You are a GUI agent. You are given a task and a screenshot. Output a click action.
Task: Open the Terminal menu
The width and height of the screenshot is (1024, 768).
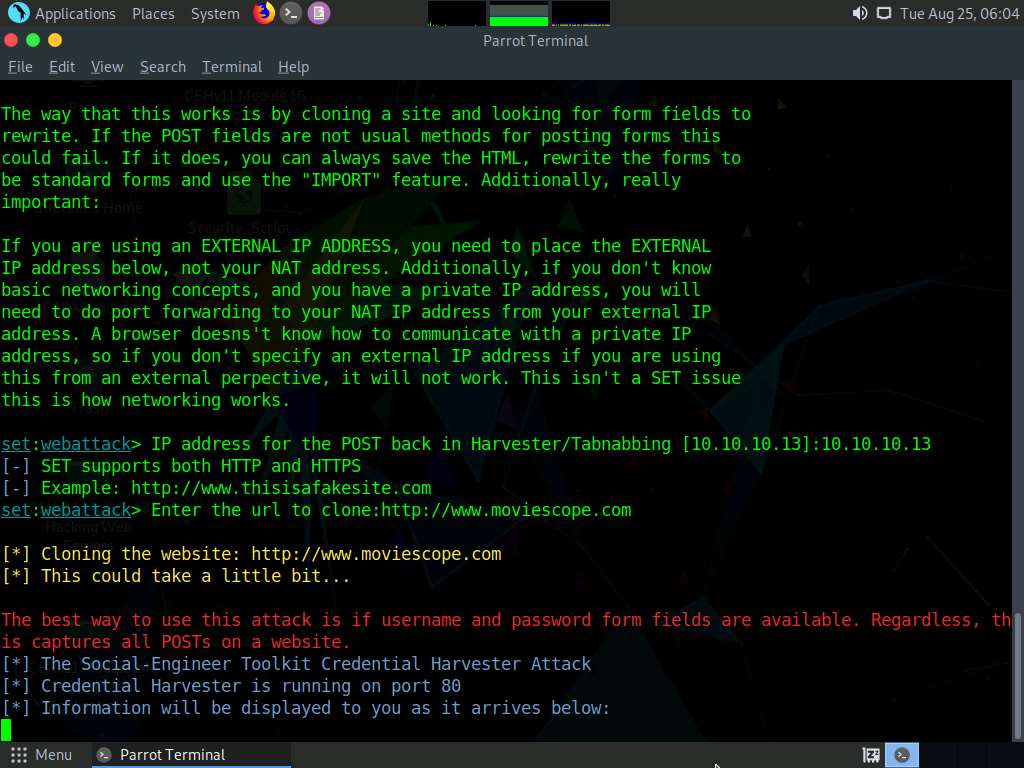(232, 67)
